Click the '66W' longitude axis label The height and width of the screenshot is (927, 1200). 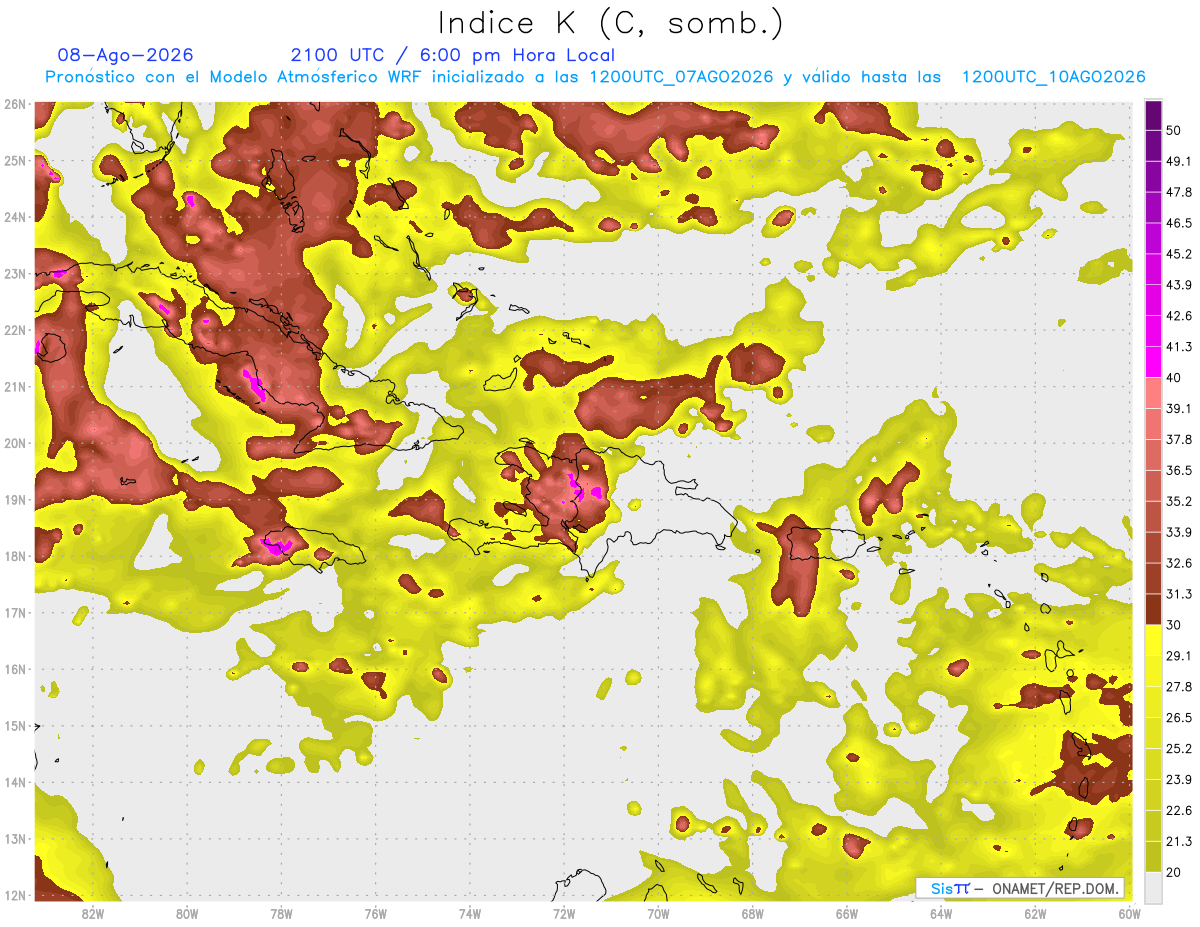[x=847, y=913]
